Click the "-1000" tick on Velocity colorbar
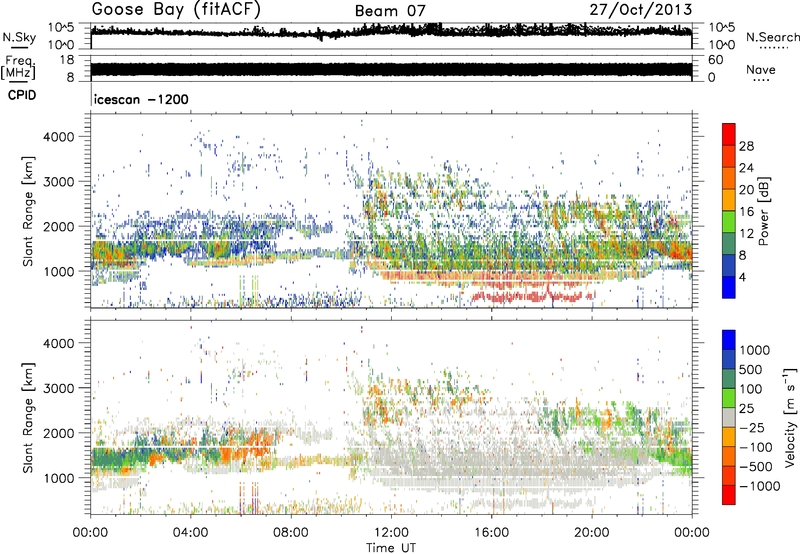Image resolution: width=800 pixels, height=554 pixels. point(760,486)
